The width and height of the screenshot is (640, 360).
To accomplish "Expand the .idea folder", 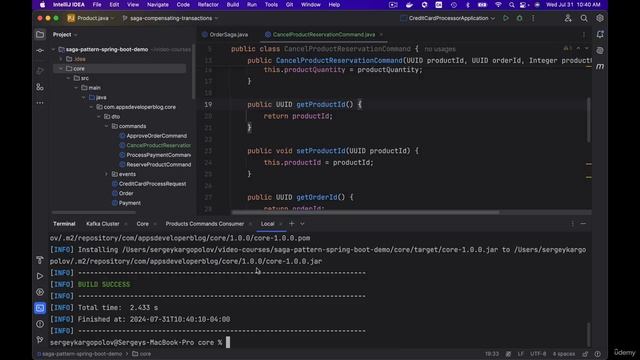I will 61,59.
